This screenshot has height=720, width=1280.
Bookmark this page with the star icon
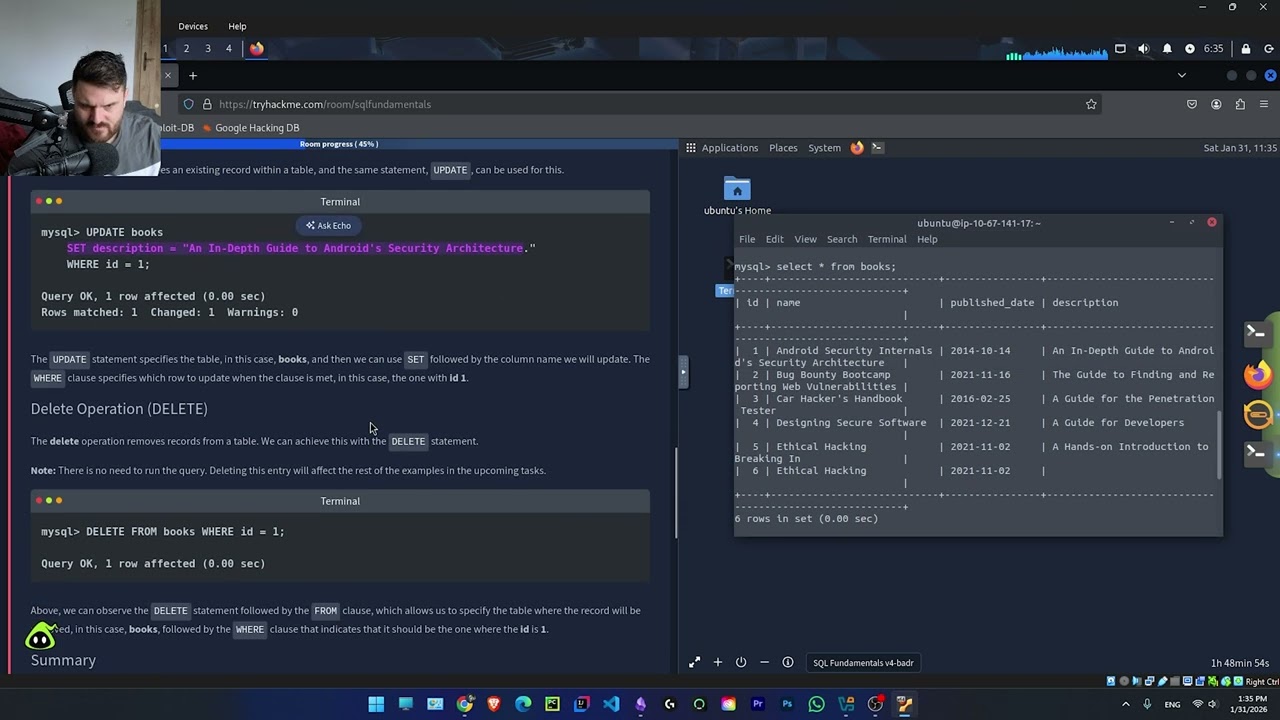[1091, 104]
